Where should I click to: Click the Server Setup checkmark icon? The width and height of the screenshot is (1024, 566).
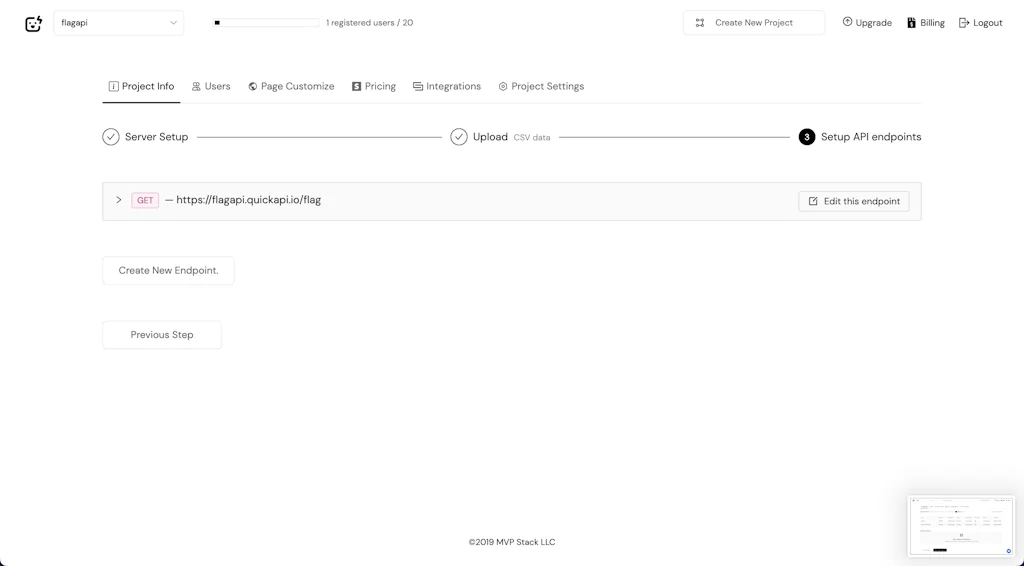[x=111, y=137]
